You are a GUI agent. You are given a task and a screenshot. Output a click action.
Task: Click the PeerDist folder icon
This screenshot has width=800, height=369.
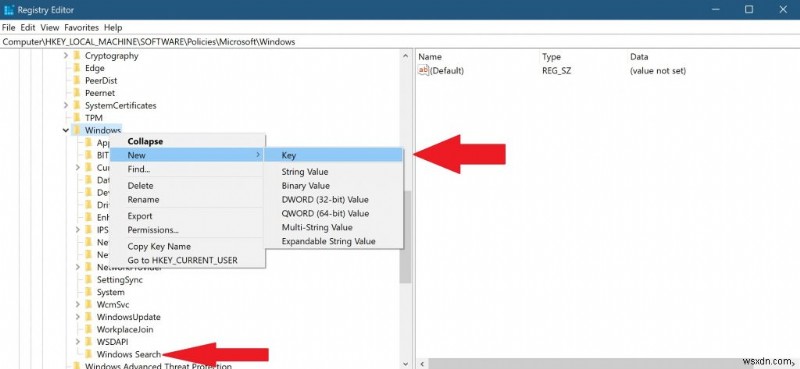tap(77, 81)
